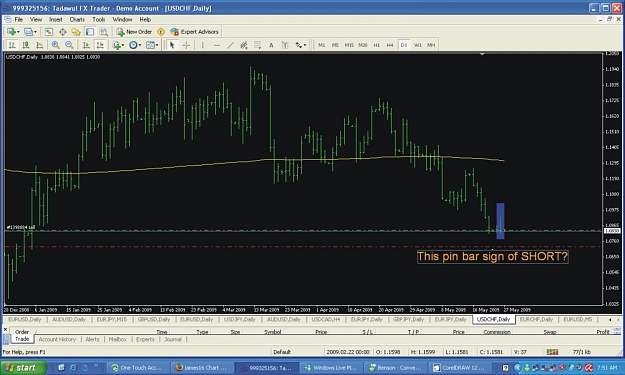Switch chart type to candlesticks
This screenshot has height=375, width=625.
tap(26, 45)
